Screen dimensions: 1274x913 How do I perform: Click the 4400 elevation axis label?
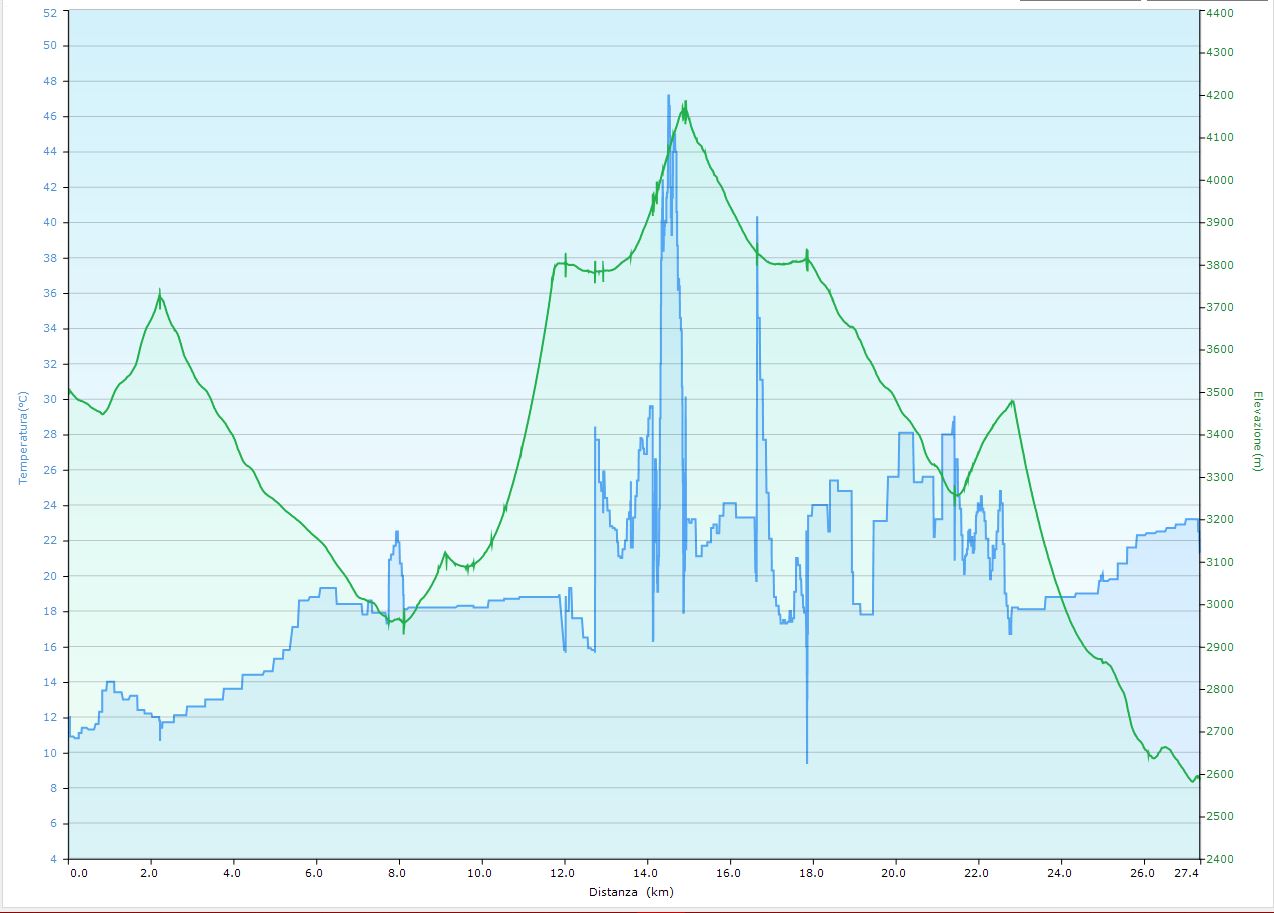click(x=1219, y=13)
